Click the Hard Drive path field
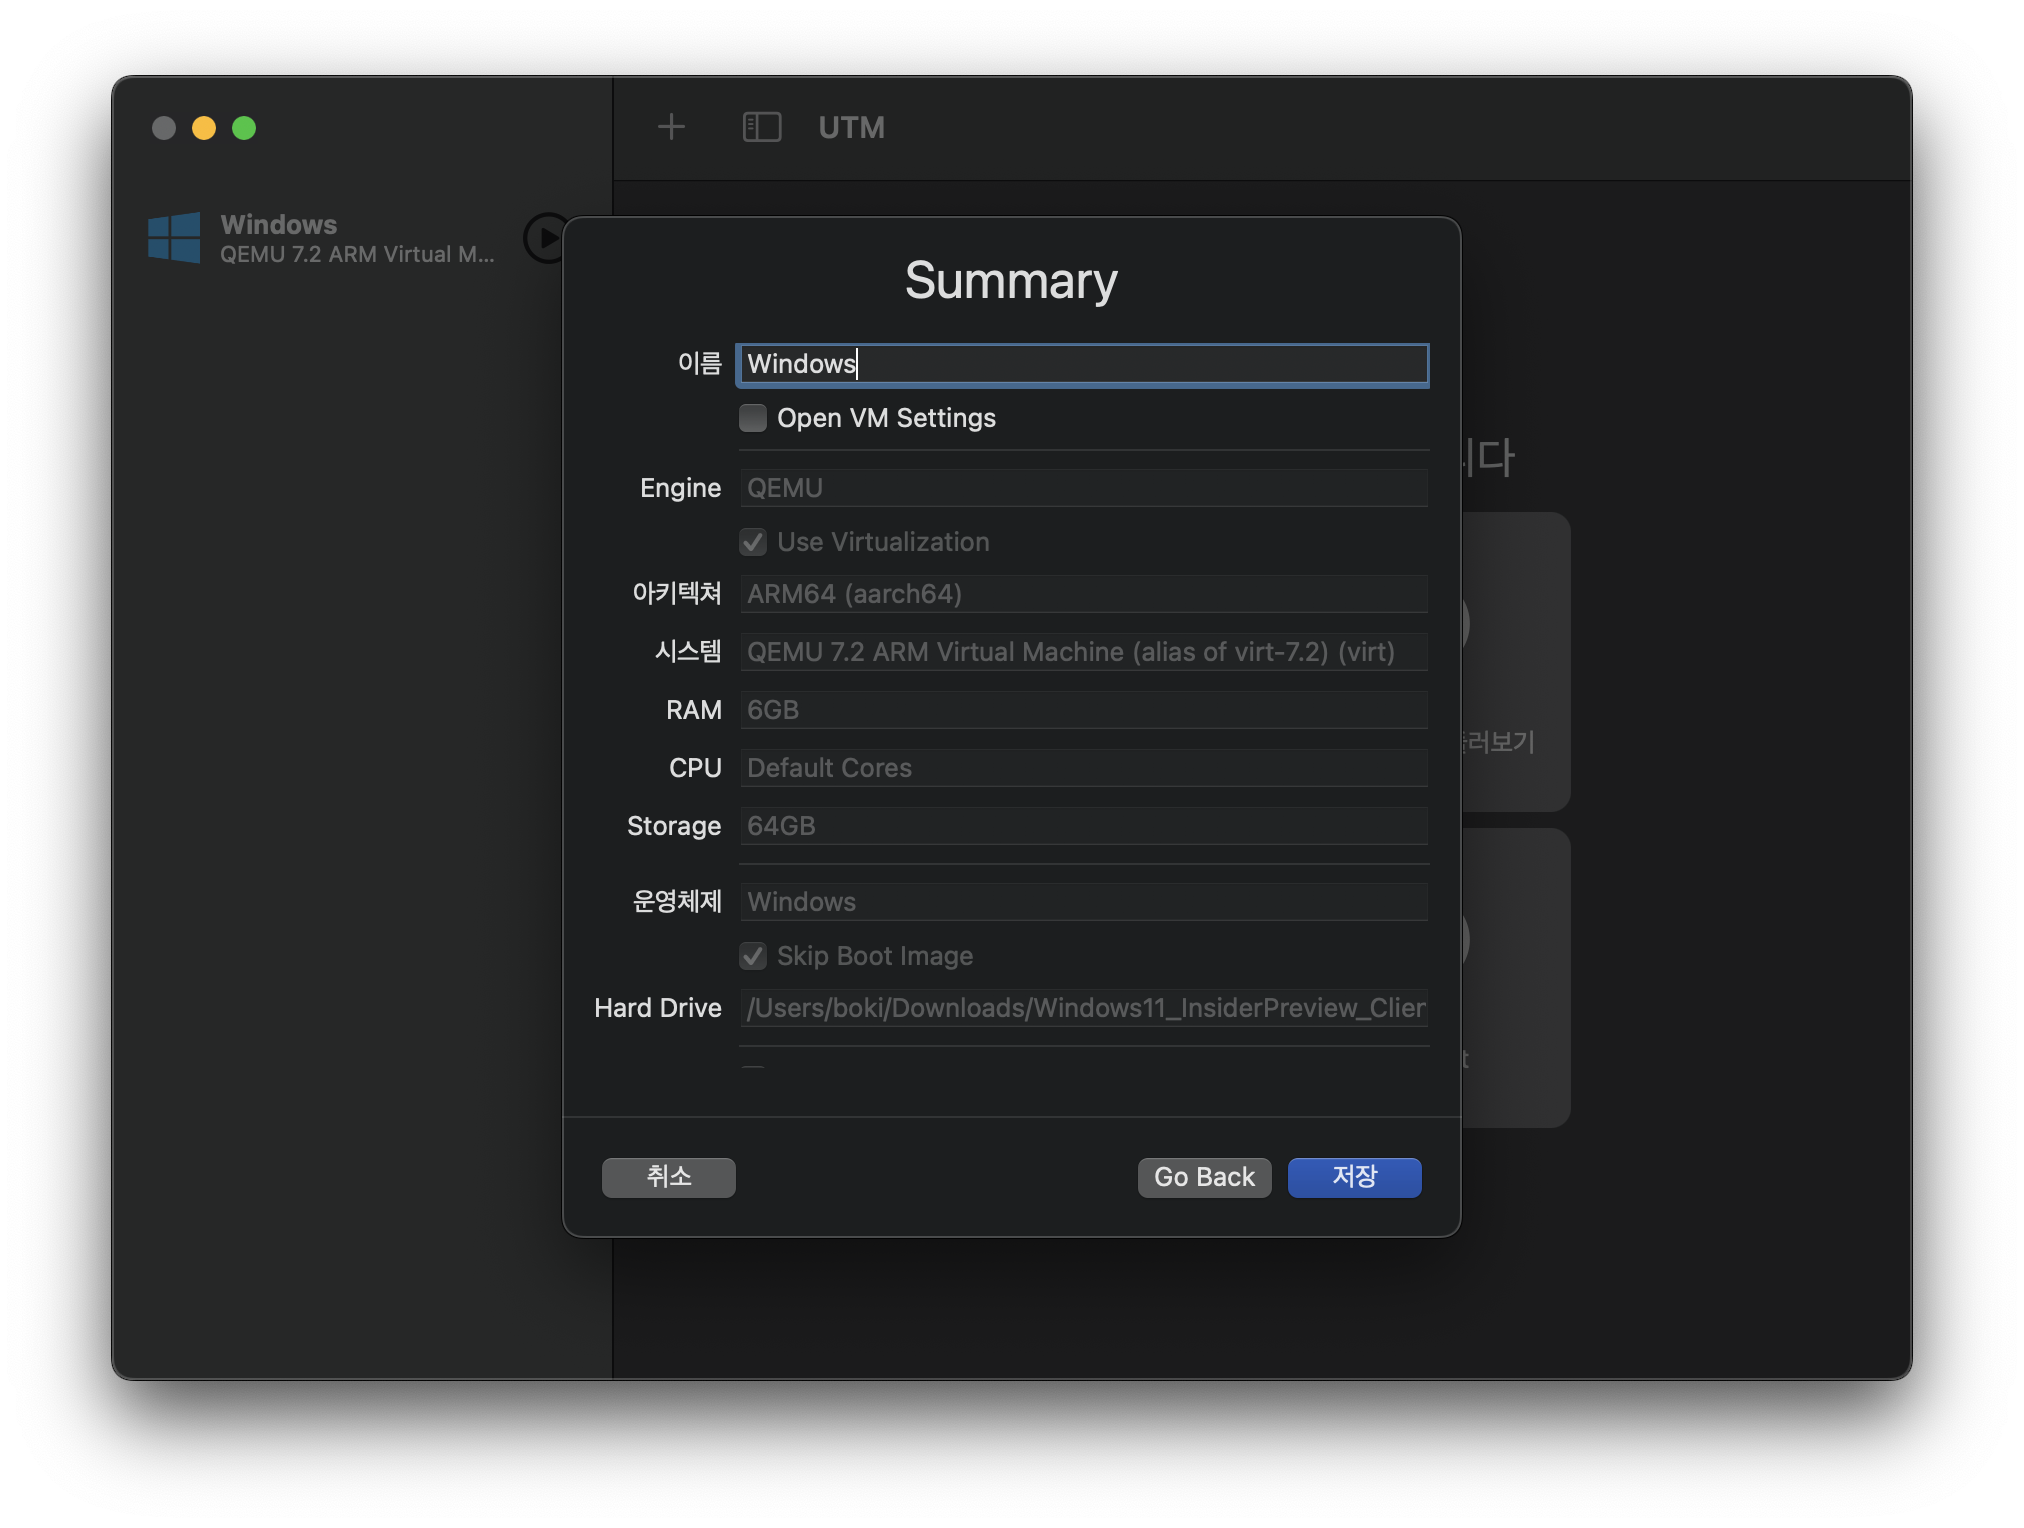The width and height of the screenshot is (2024, 1528). tap(1082, 1008)
